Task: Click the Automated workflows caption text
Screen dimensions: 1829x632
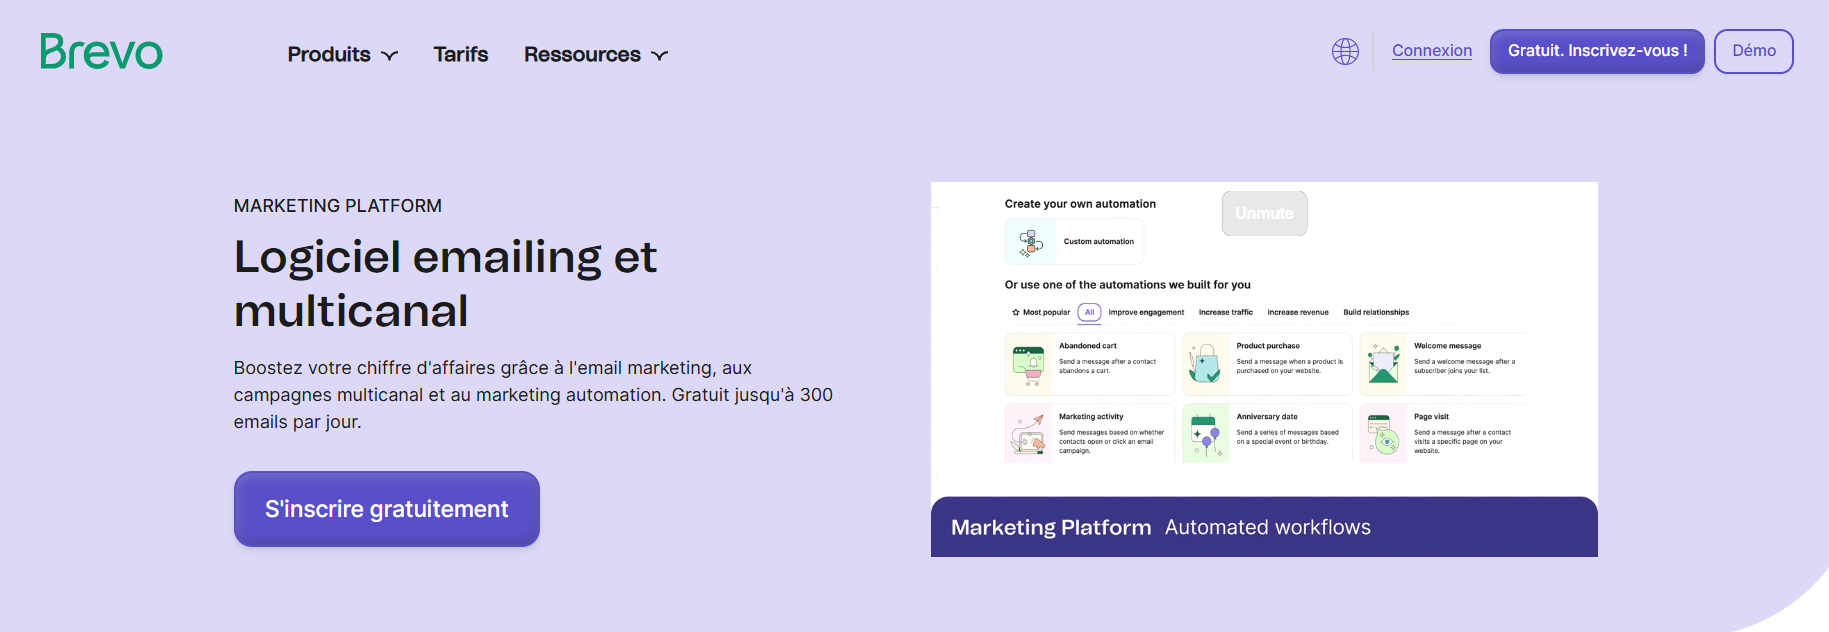Action: pyautogui.click(x=1268, y=527)
